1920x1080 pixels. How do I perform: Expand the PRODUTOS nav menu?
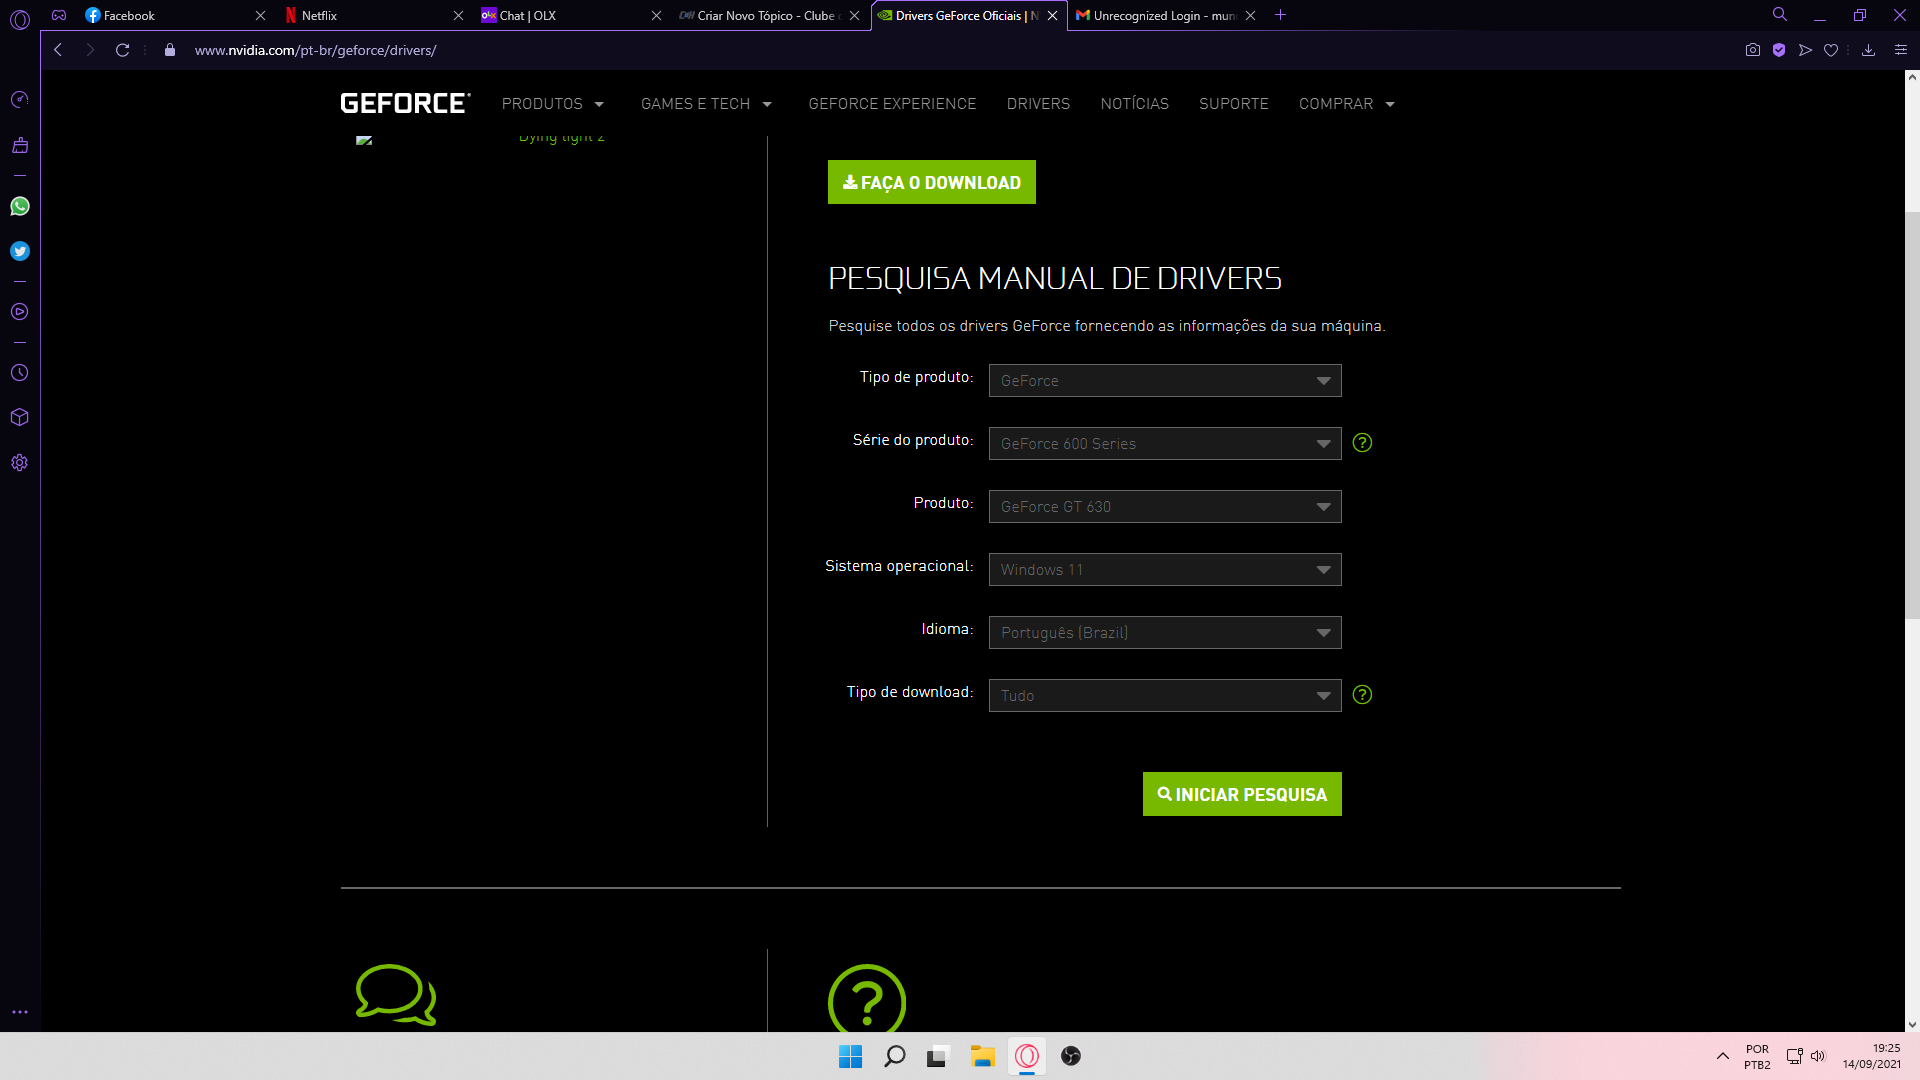(x=553, y=104)
